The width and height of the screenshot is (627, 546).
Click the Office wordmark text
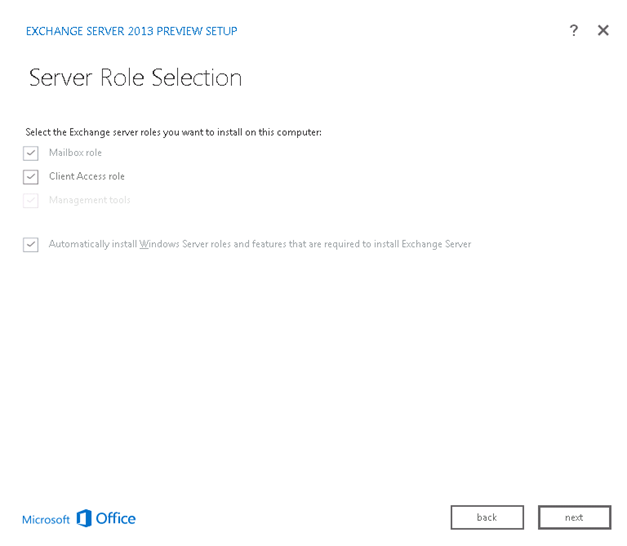(116, 518)
